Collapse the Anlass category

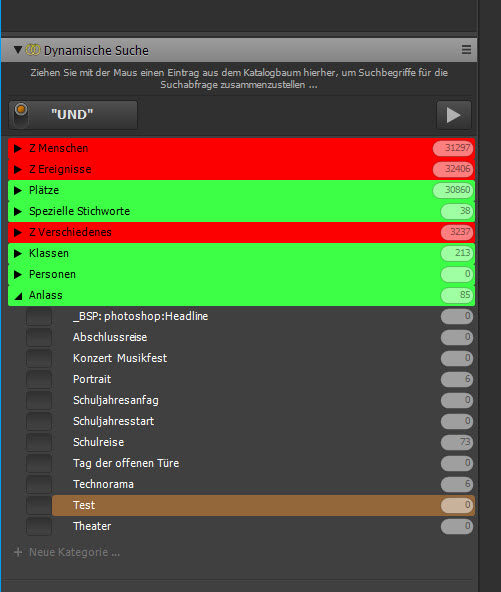point(18,296)
